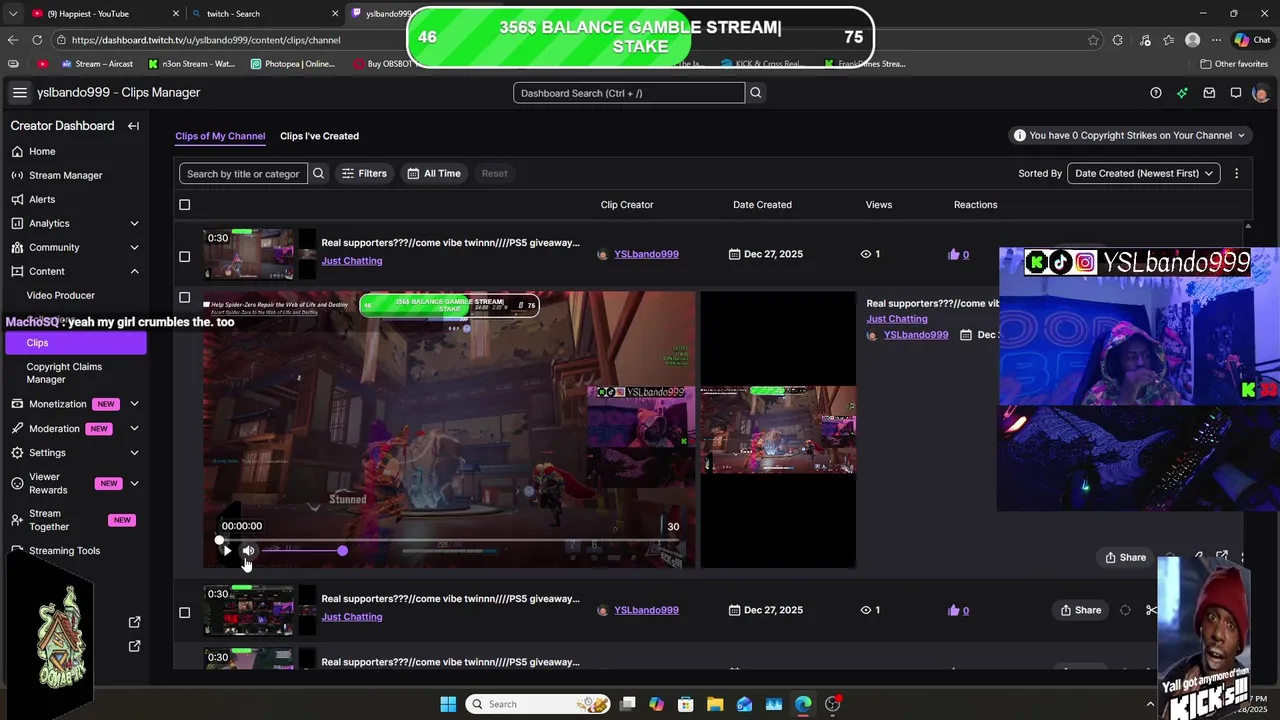The width and height of the screenshot is (1280, 720).
Task: Open the Filters button
Action: pos(364,173)
